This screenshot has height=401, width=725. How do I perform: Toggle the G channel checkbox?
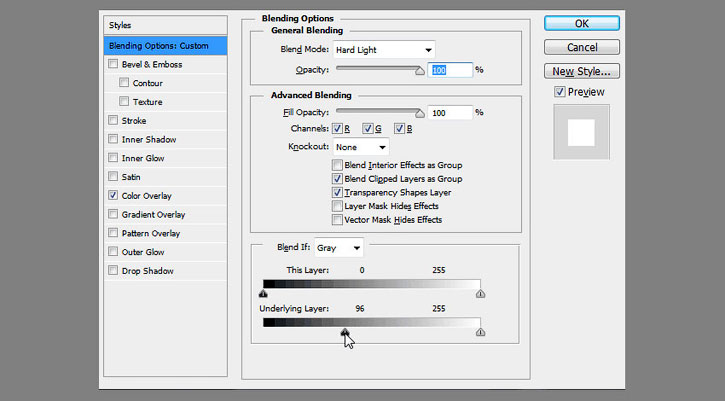pyautogui.click(x=368, y=129)
